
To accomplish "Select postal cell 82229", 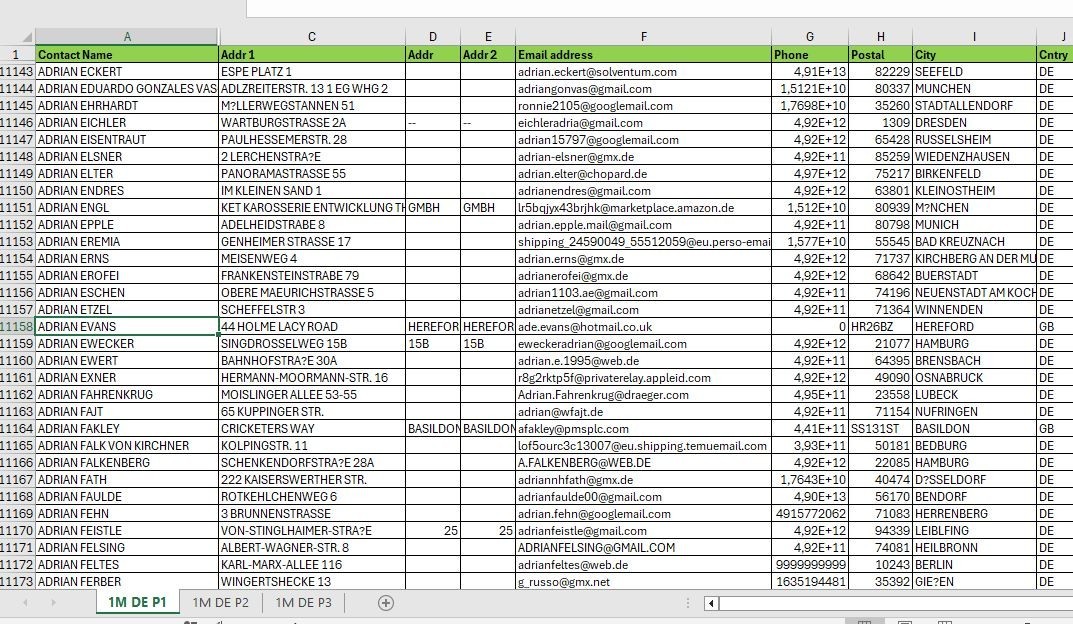I will point(881,72).
